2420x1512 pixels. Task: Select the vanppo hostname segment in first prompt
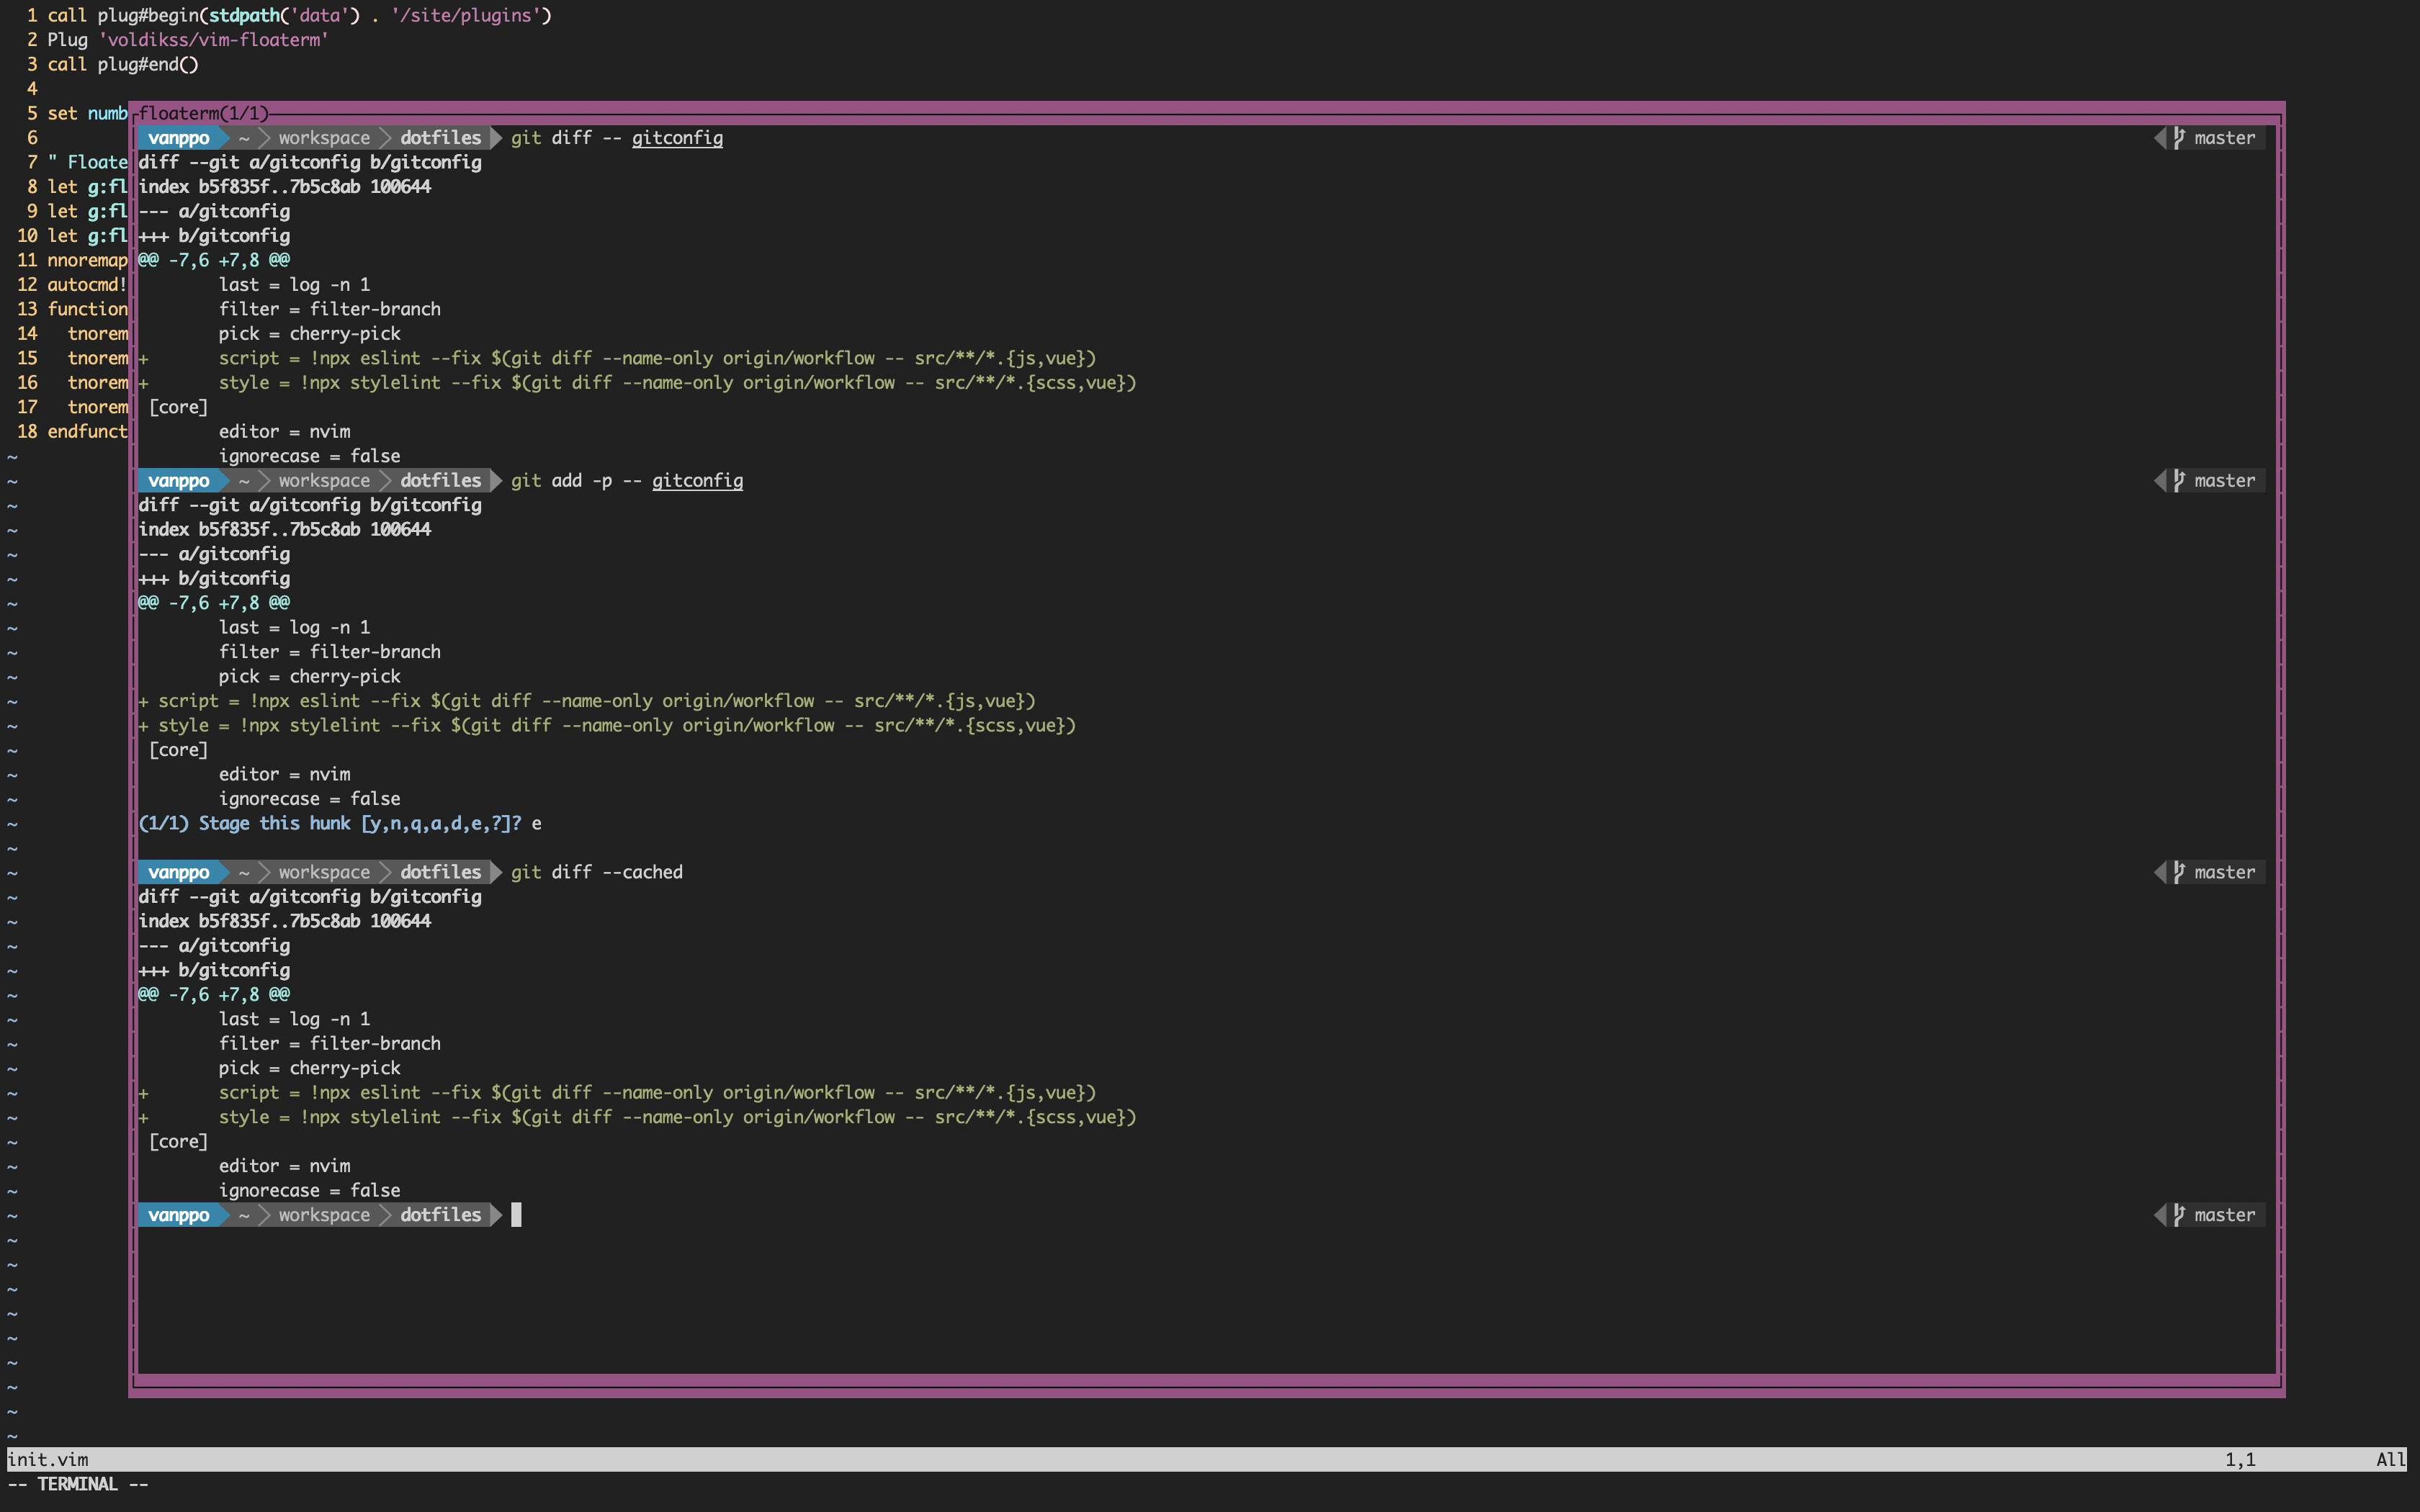[x=180, y=138]
